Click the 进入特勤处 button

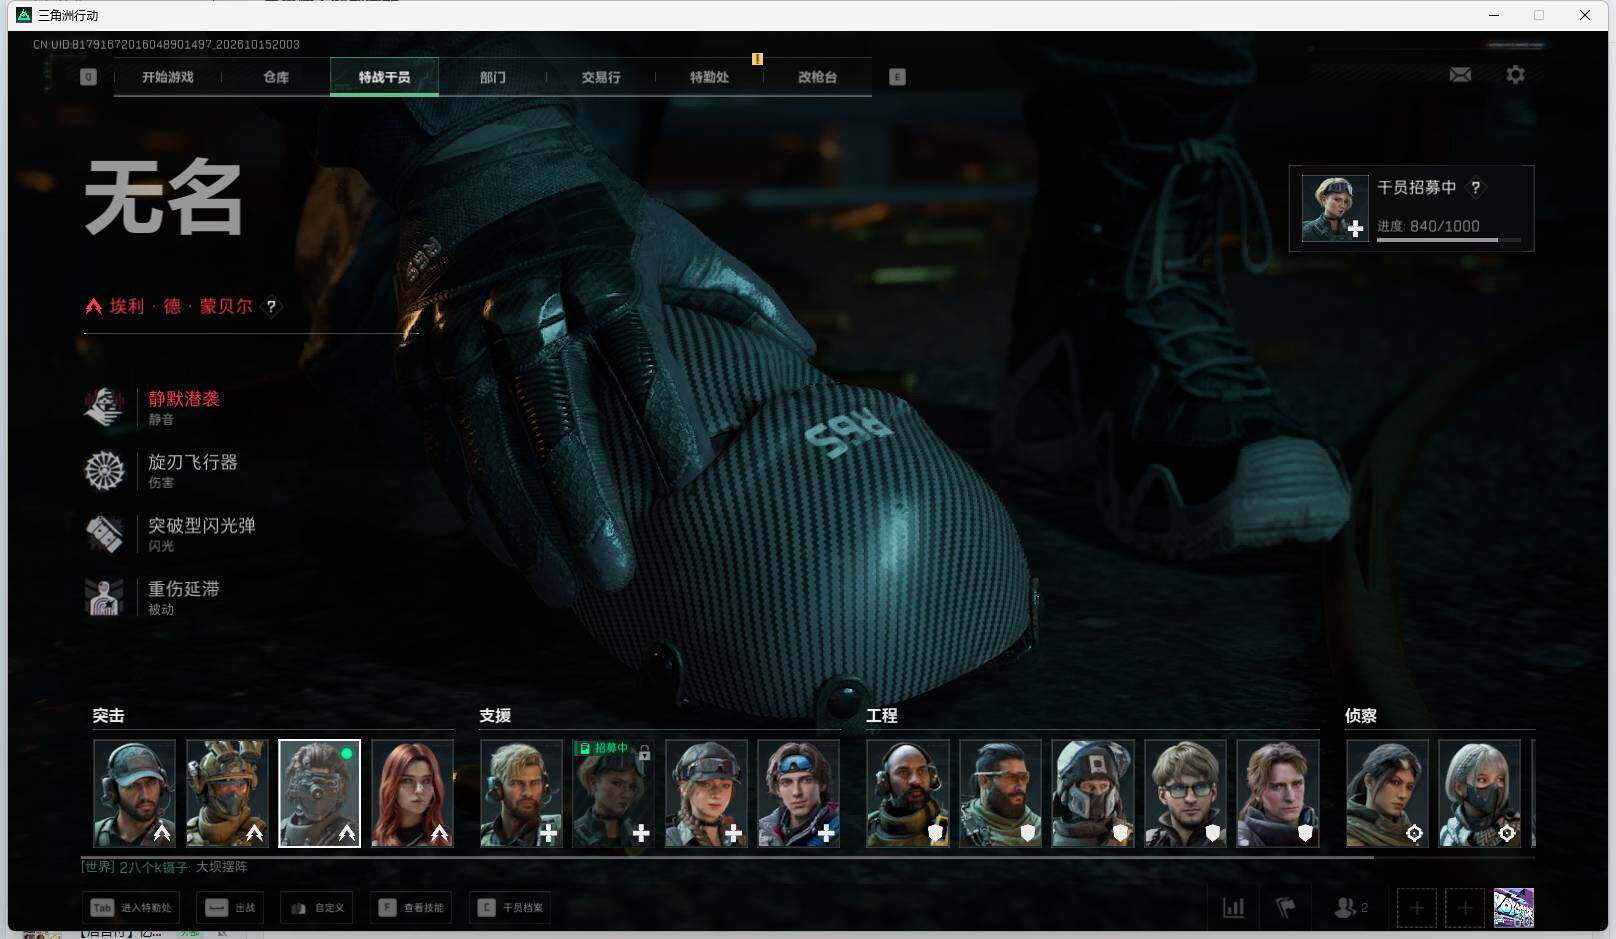pos(131,908)
